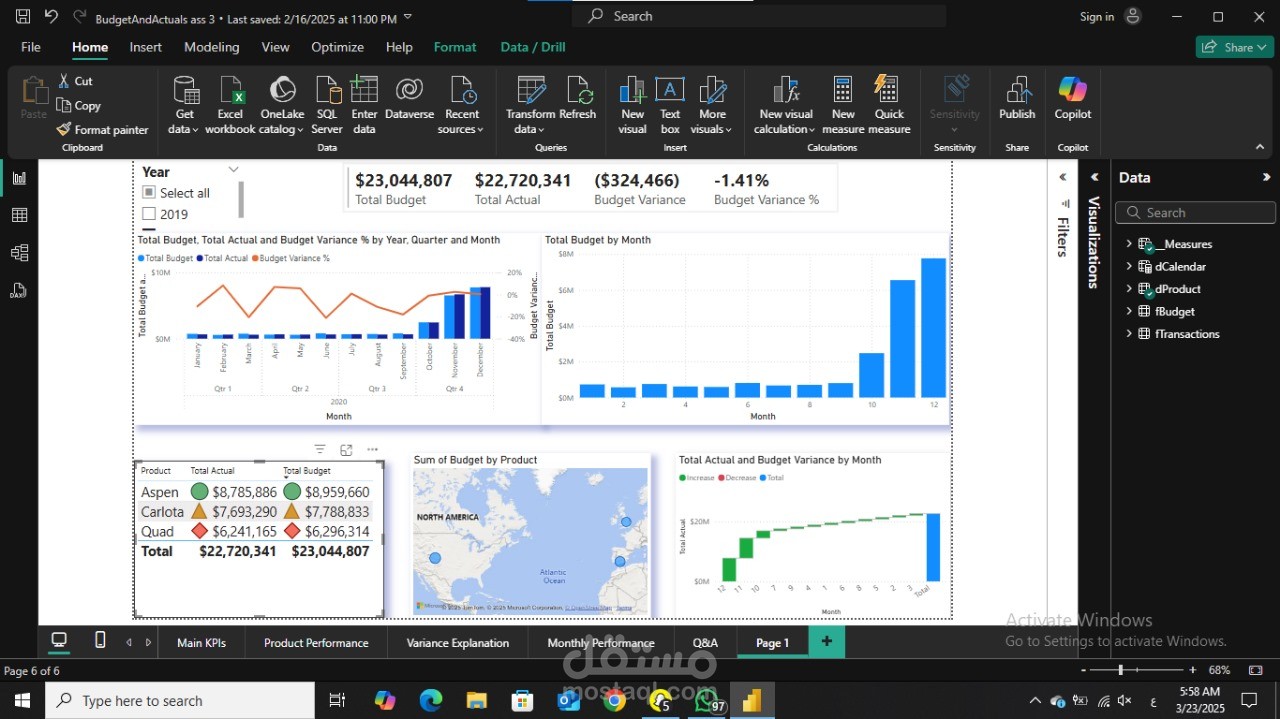Expand the dCalendar table

pyautogui.click(x=1129, y=266)
